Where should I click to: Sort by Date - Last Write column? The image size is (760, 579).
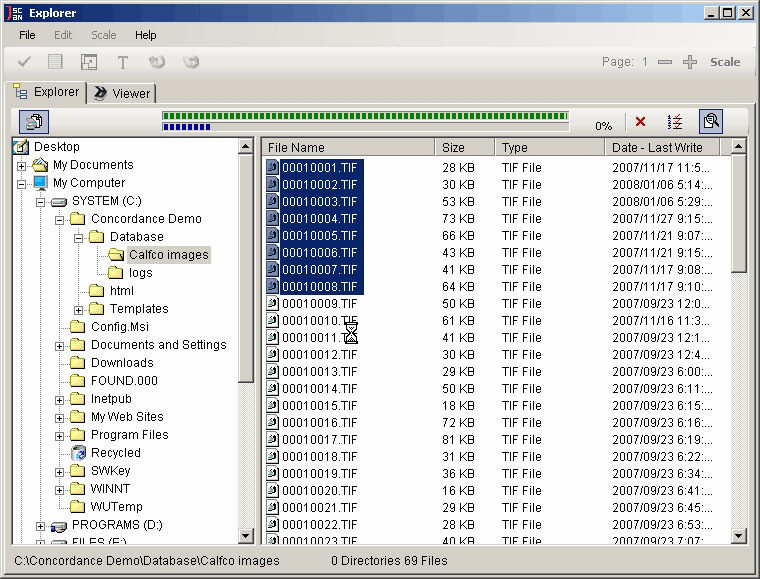(663, 147)
